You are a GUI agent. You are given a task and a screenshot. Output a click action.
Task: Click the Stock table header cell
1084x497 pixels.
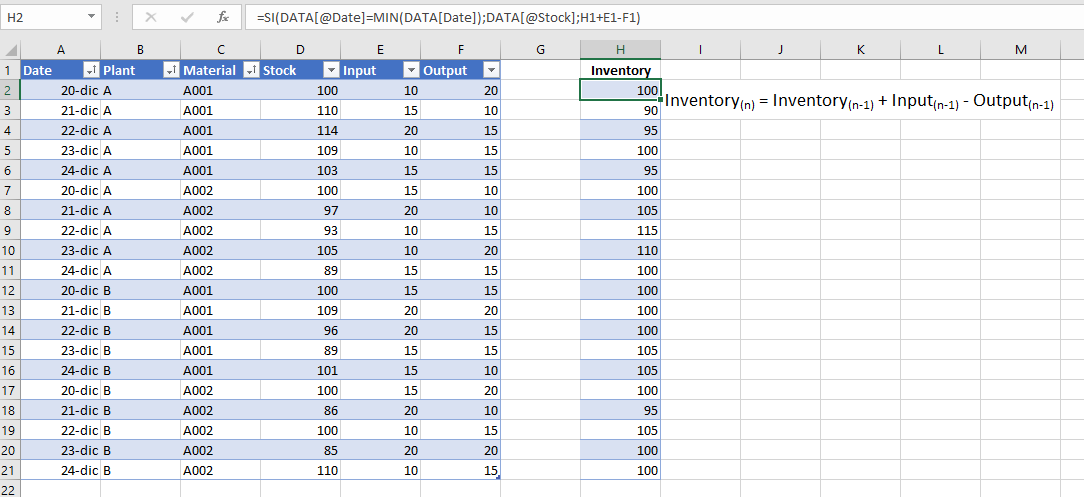point(300,71)
